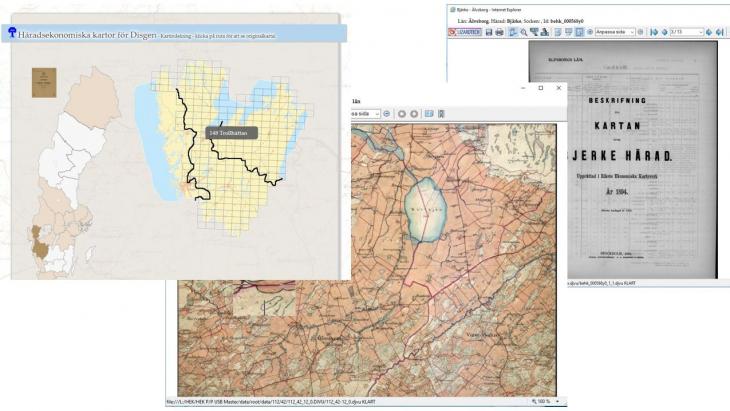The height and width of the screenshot is (411, 730).
Task: Print the Bjärke document
Action: click(x=500, y=32)
